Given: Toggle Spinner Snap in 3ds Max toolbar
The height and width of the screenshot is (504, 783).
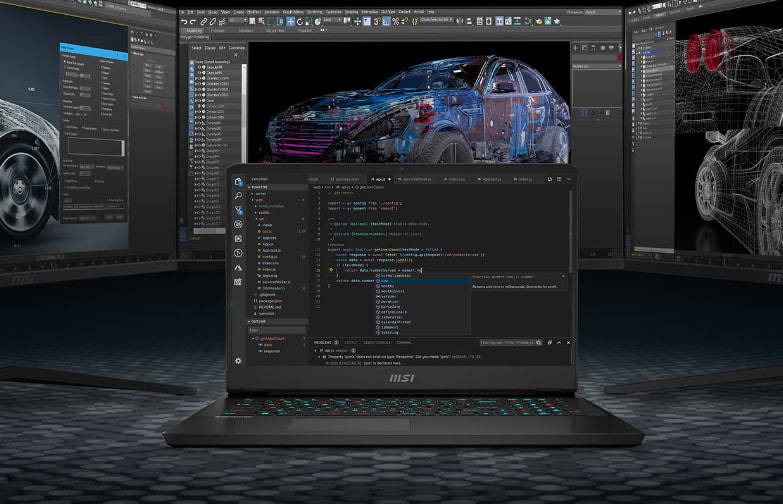Looking at the screenshot, I should pyautogui.click(x=404, y=21).
